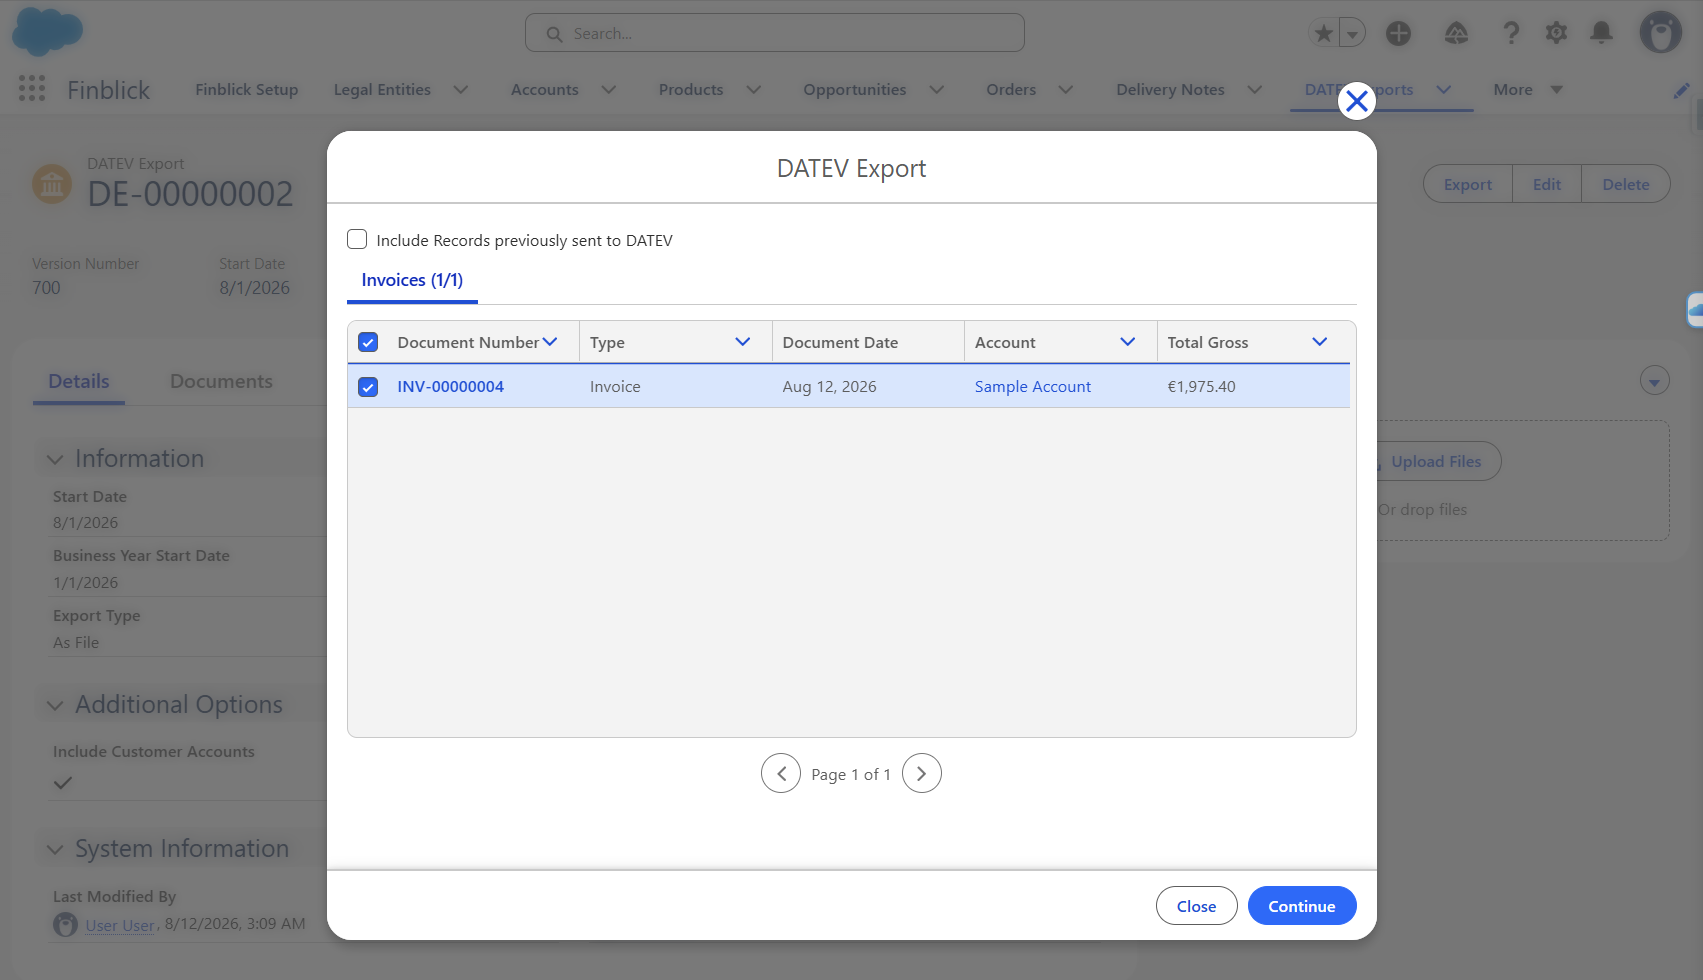Expand Orders nav dropdown chevron

tap(1066, 90)
